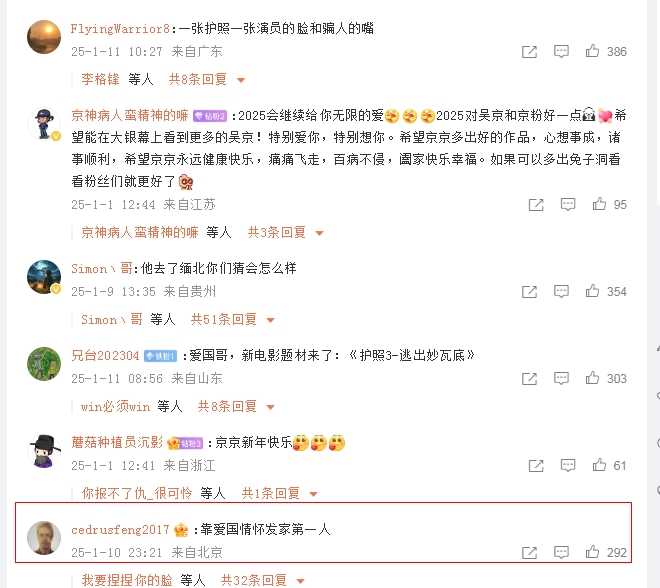
Task: Expand 共8条回复 under FlyingWarrior8
Action: [x=206, y=79]
